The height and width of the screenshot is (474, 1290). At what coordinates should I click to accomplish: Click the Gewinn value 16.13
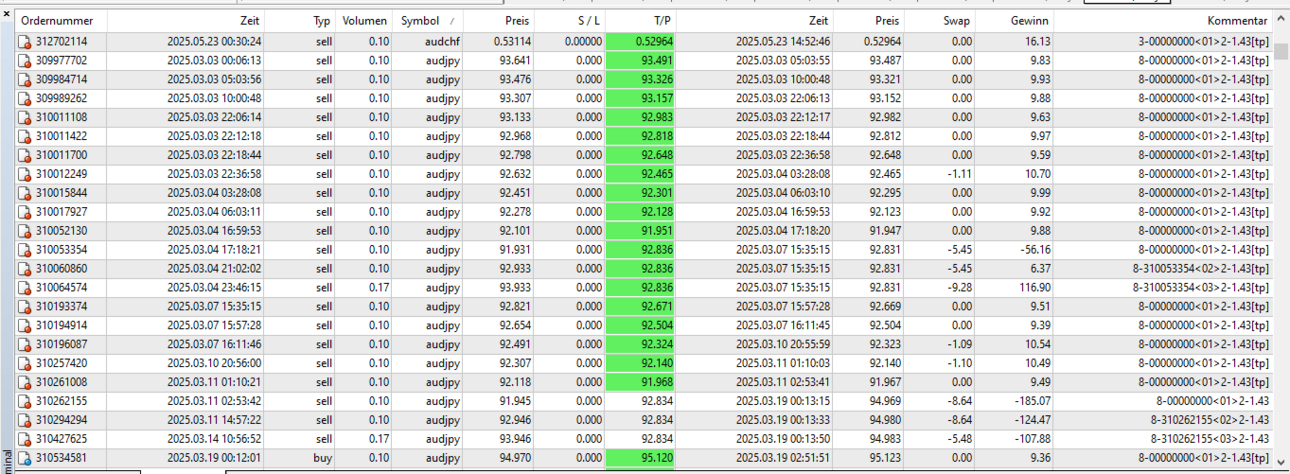coord(1037,42)
